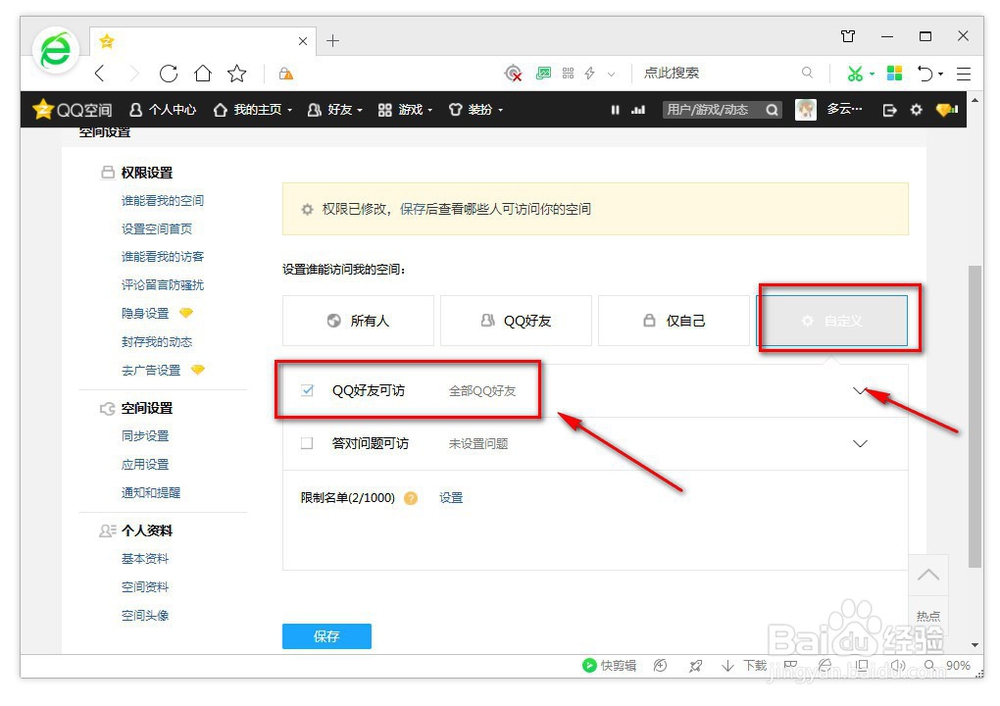Click the undo closed tab arrow icon

click(925, 73)
